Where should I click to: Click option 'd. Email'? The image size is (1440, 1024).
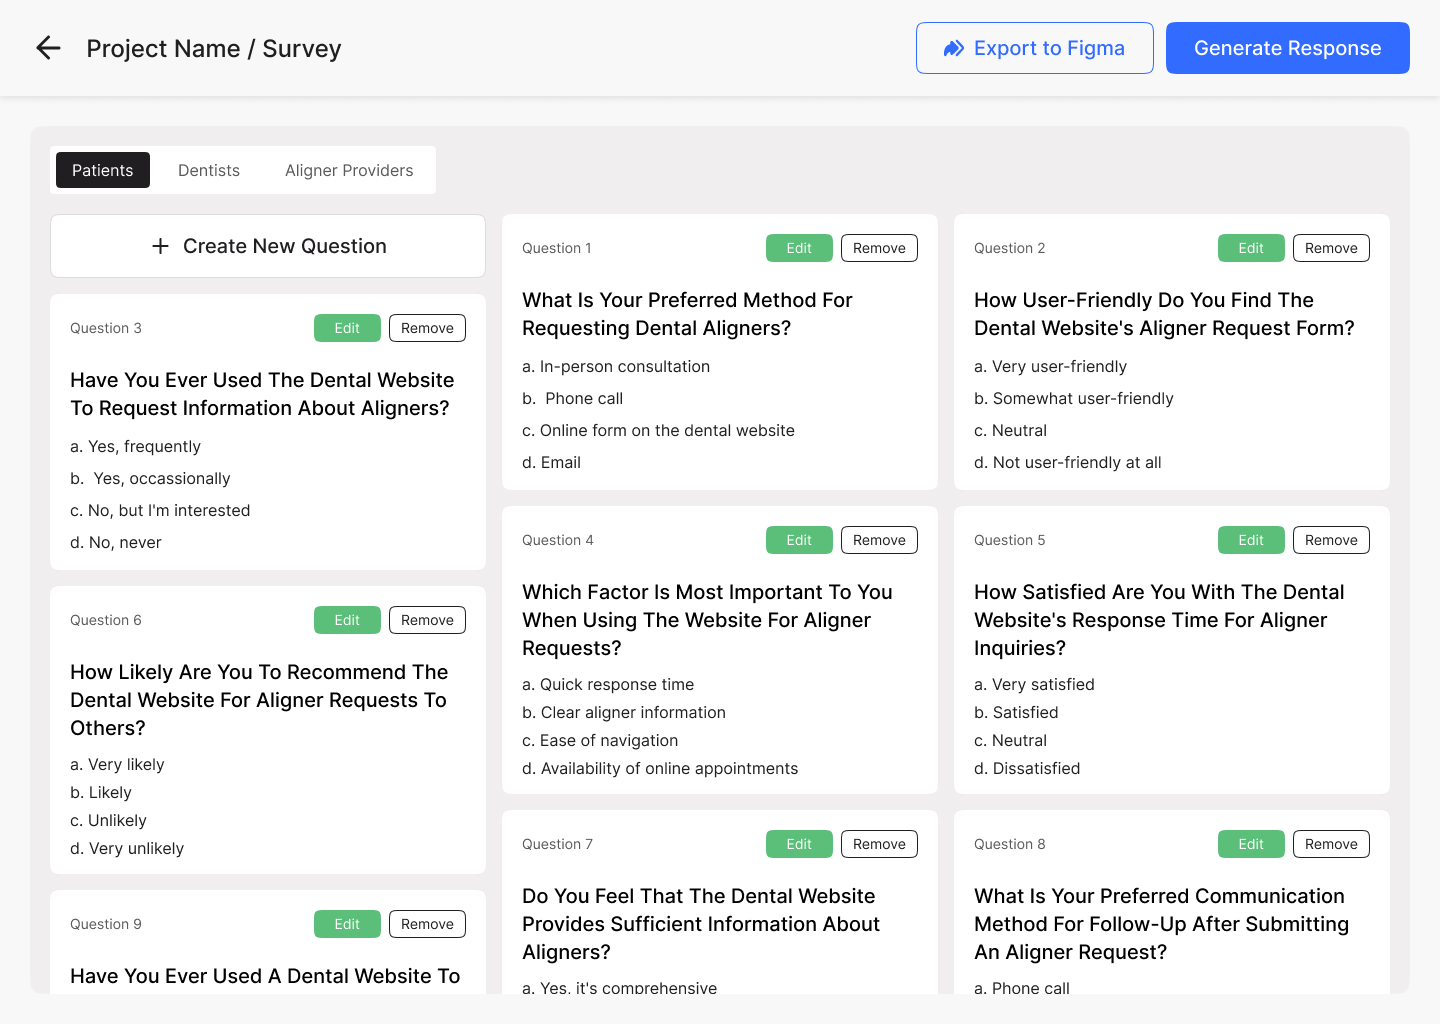(551, 463)
